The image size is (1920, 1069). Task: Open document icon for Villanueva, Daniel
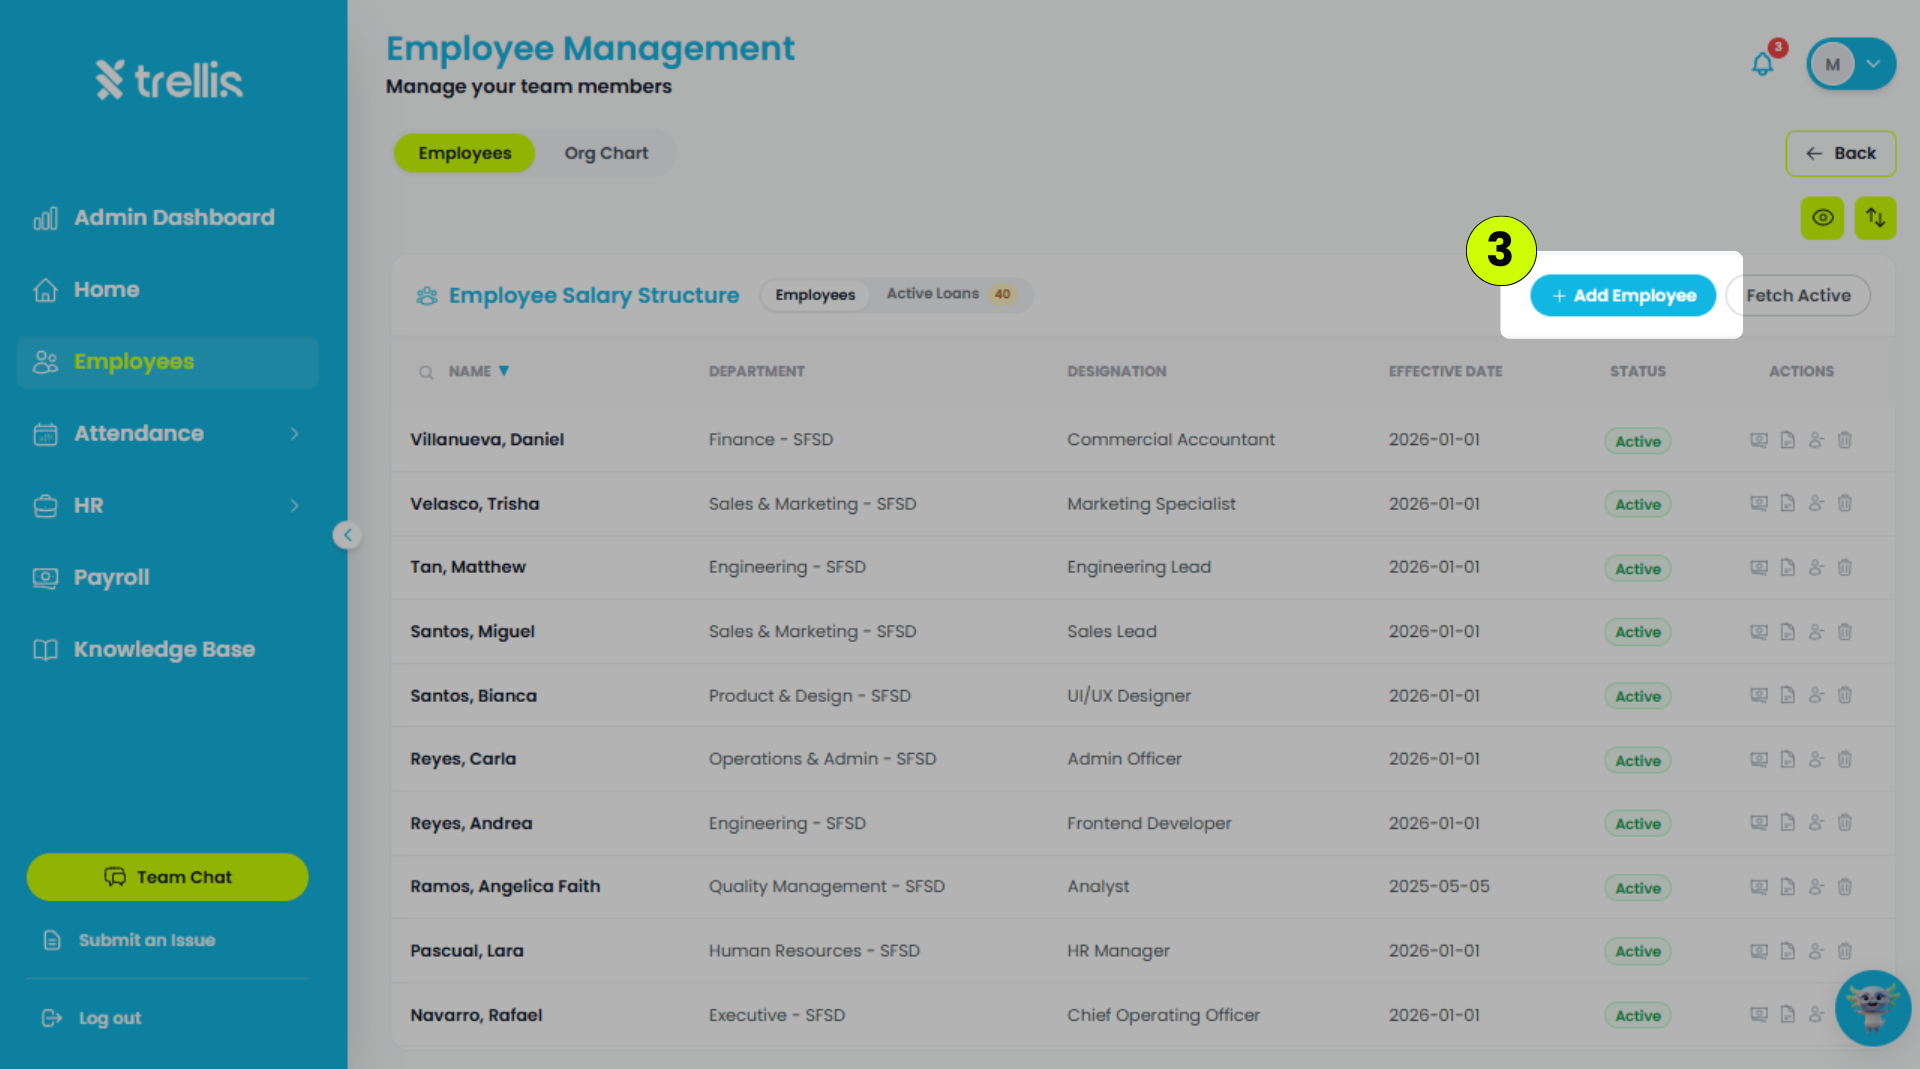[1787, 440]
